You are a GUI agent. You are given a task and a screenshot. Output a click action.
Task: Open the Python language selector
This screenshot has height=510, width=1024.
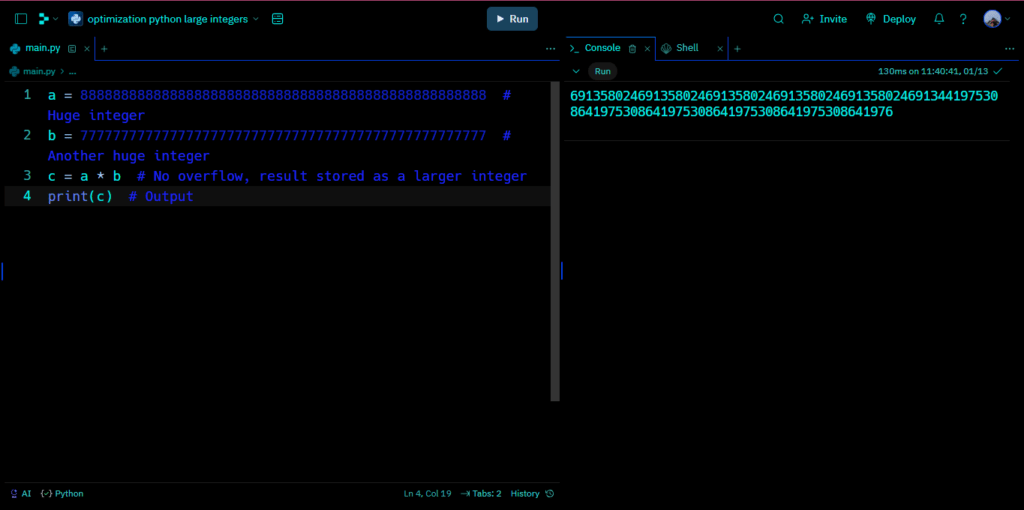[x=62, y=494]
